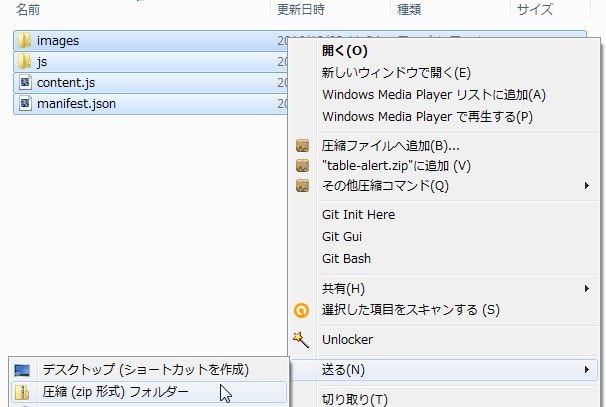
Task: Select the manifest.json file name
Action: click(x=77, y=104)
